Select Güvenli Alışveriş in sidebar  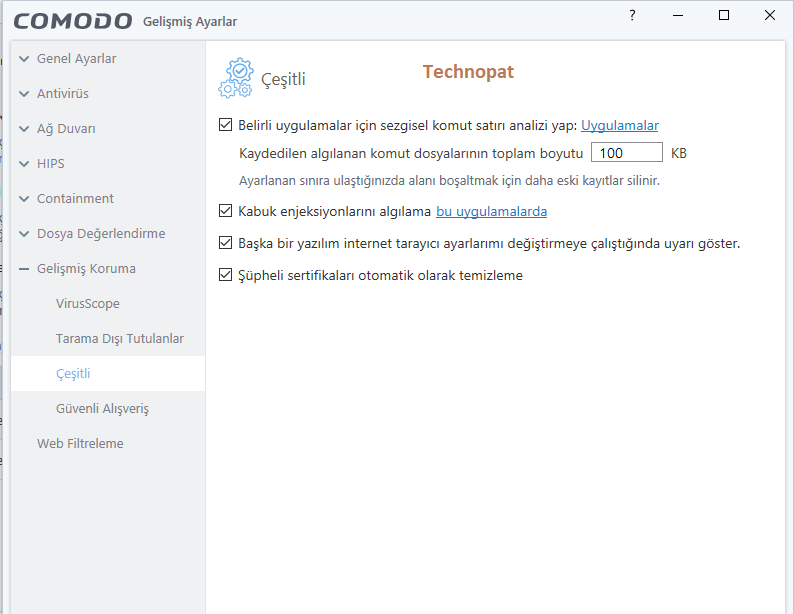pos(102,409)
